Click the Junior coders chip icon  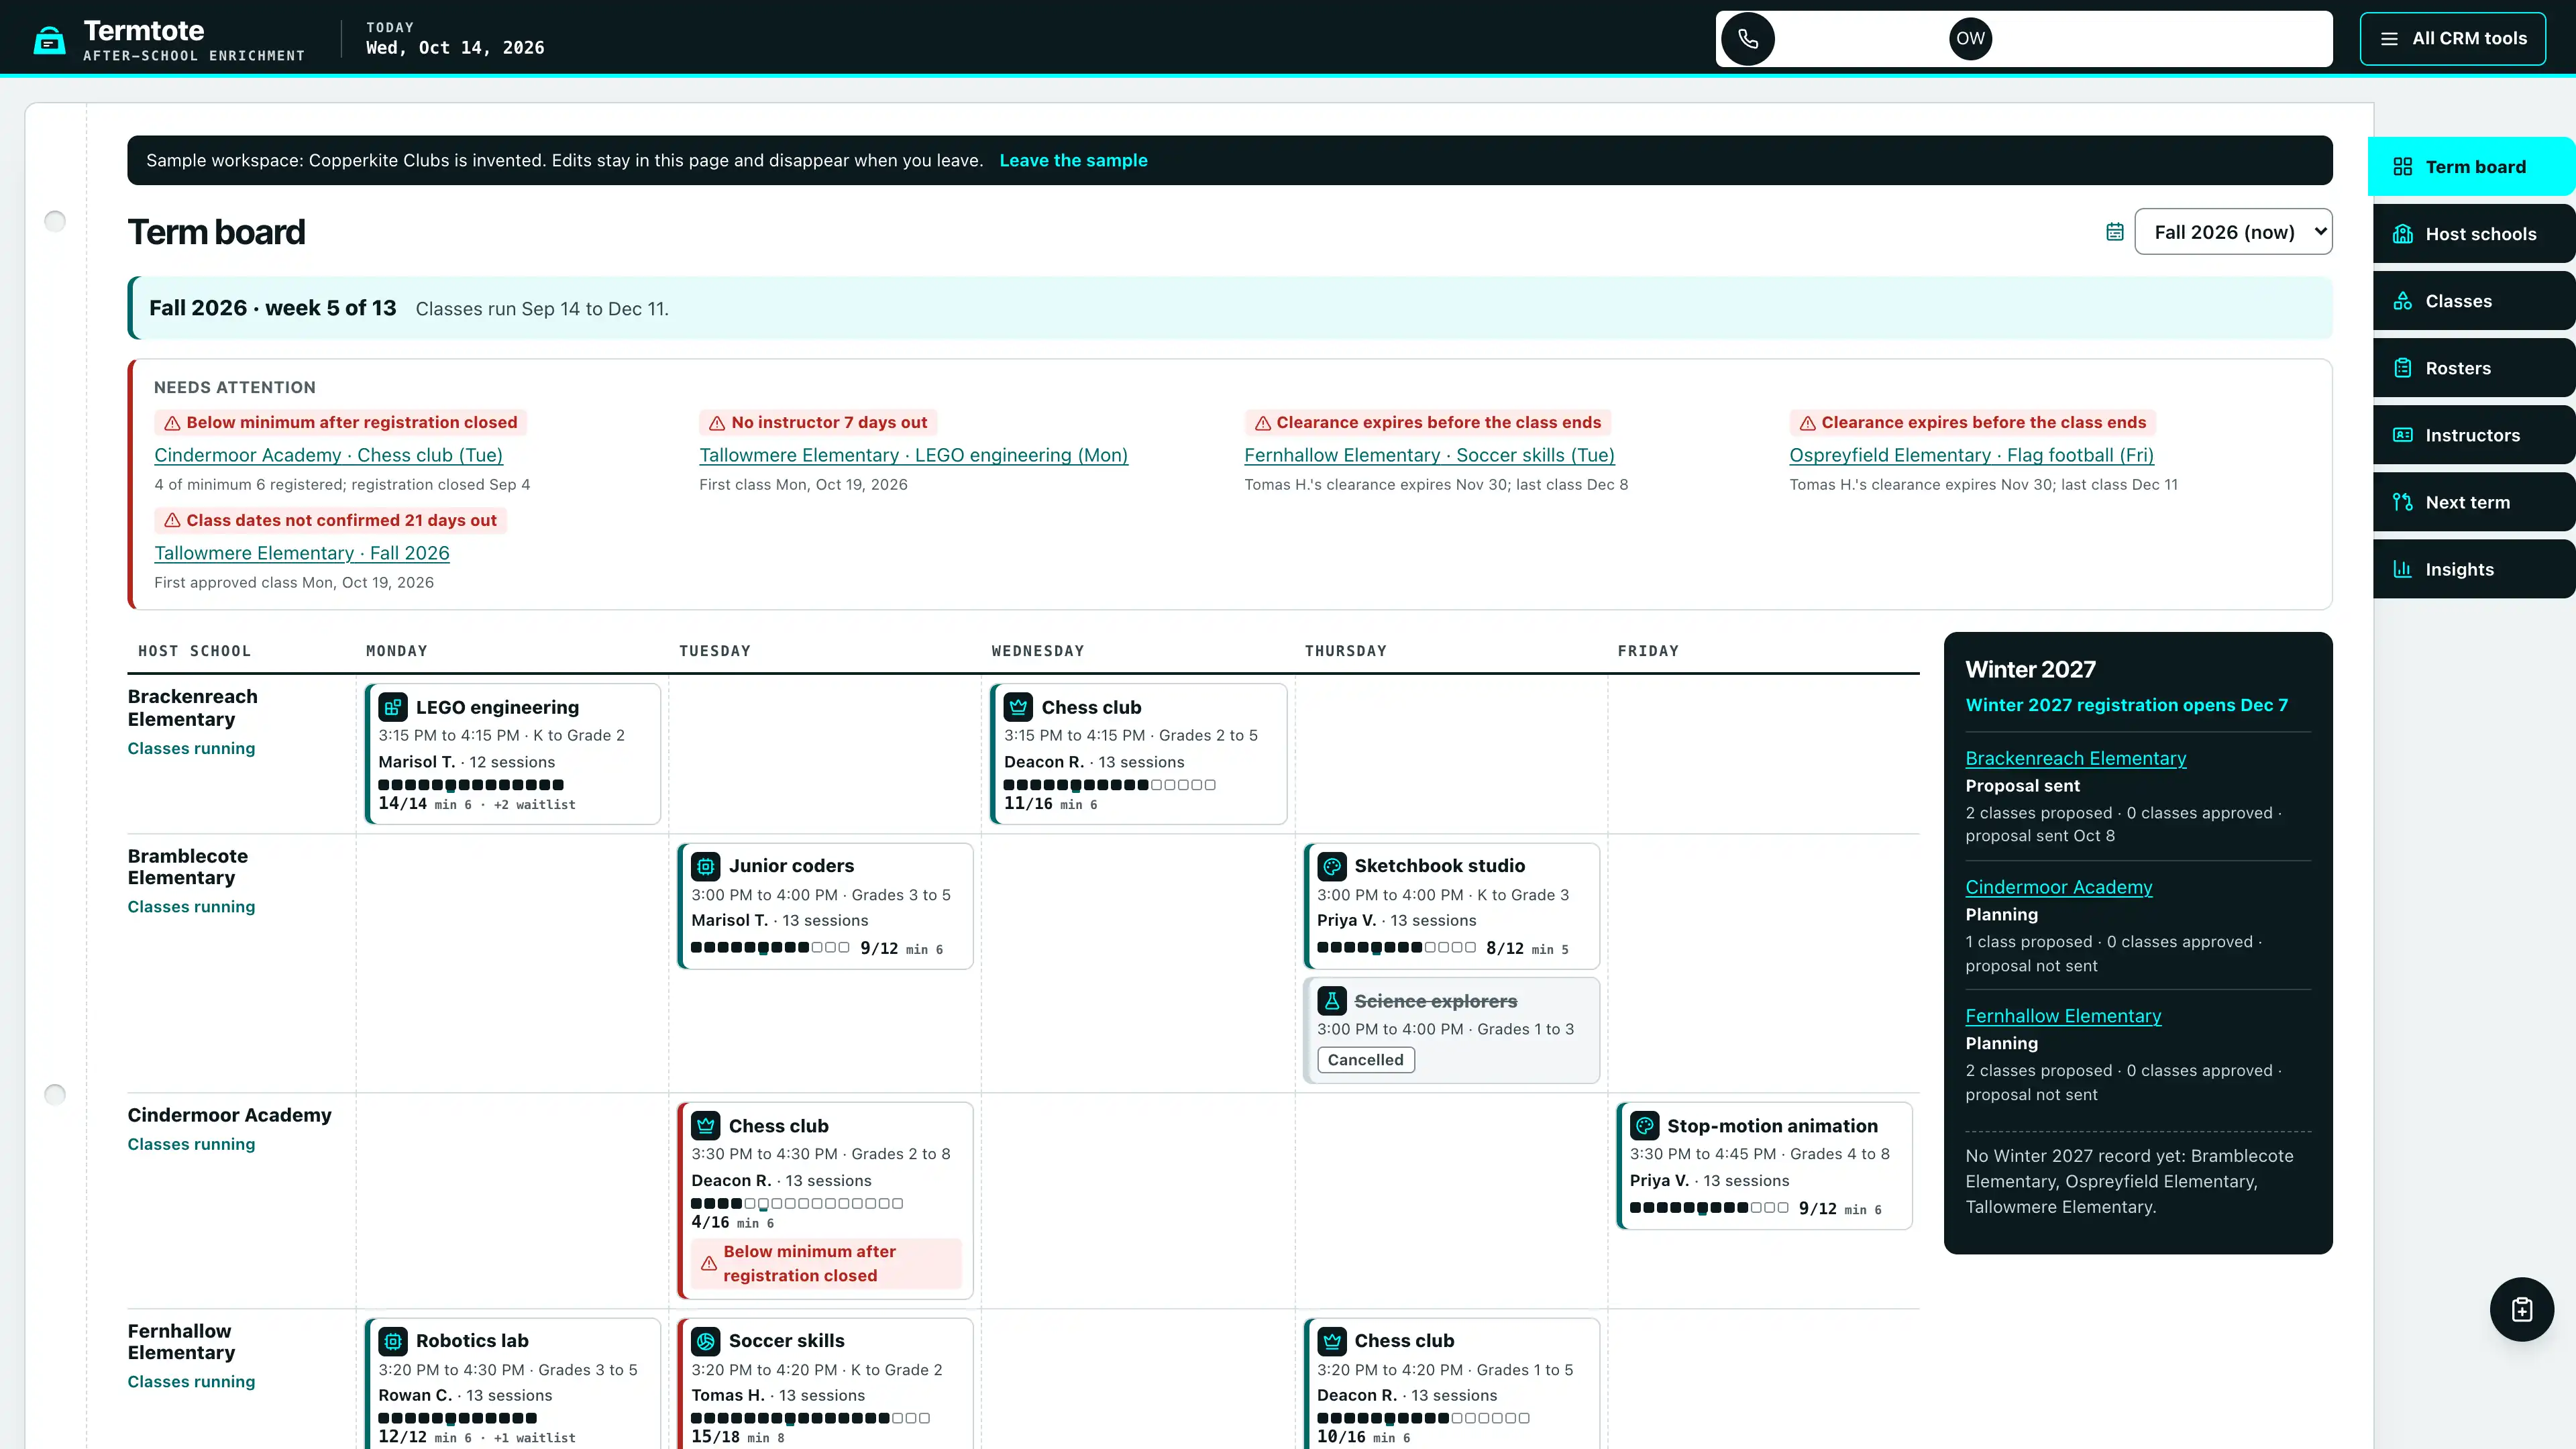click(706, 866)
